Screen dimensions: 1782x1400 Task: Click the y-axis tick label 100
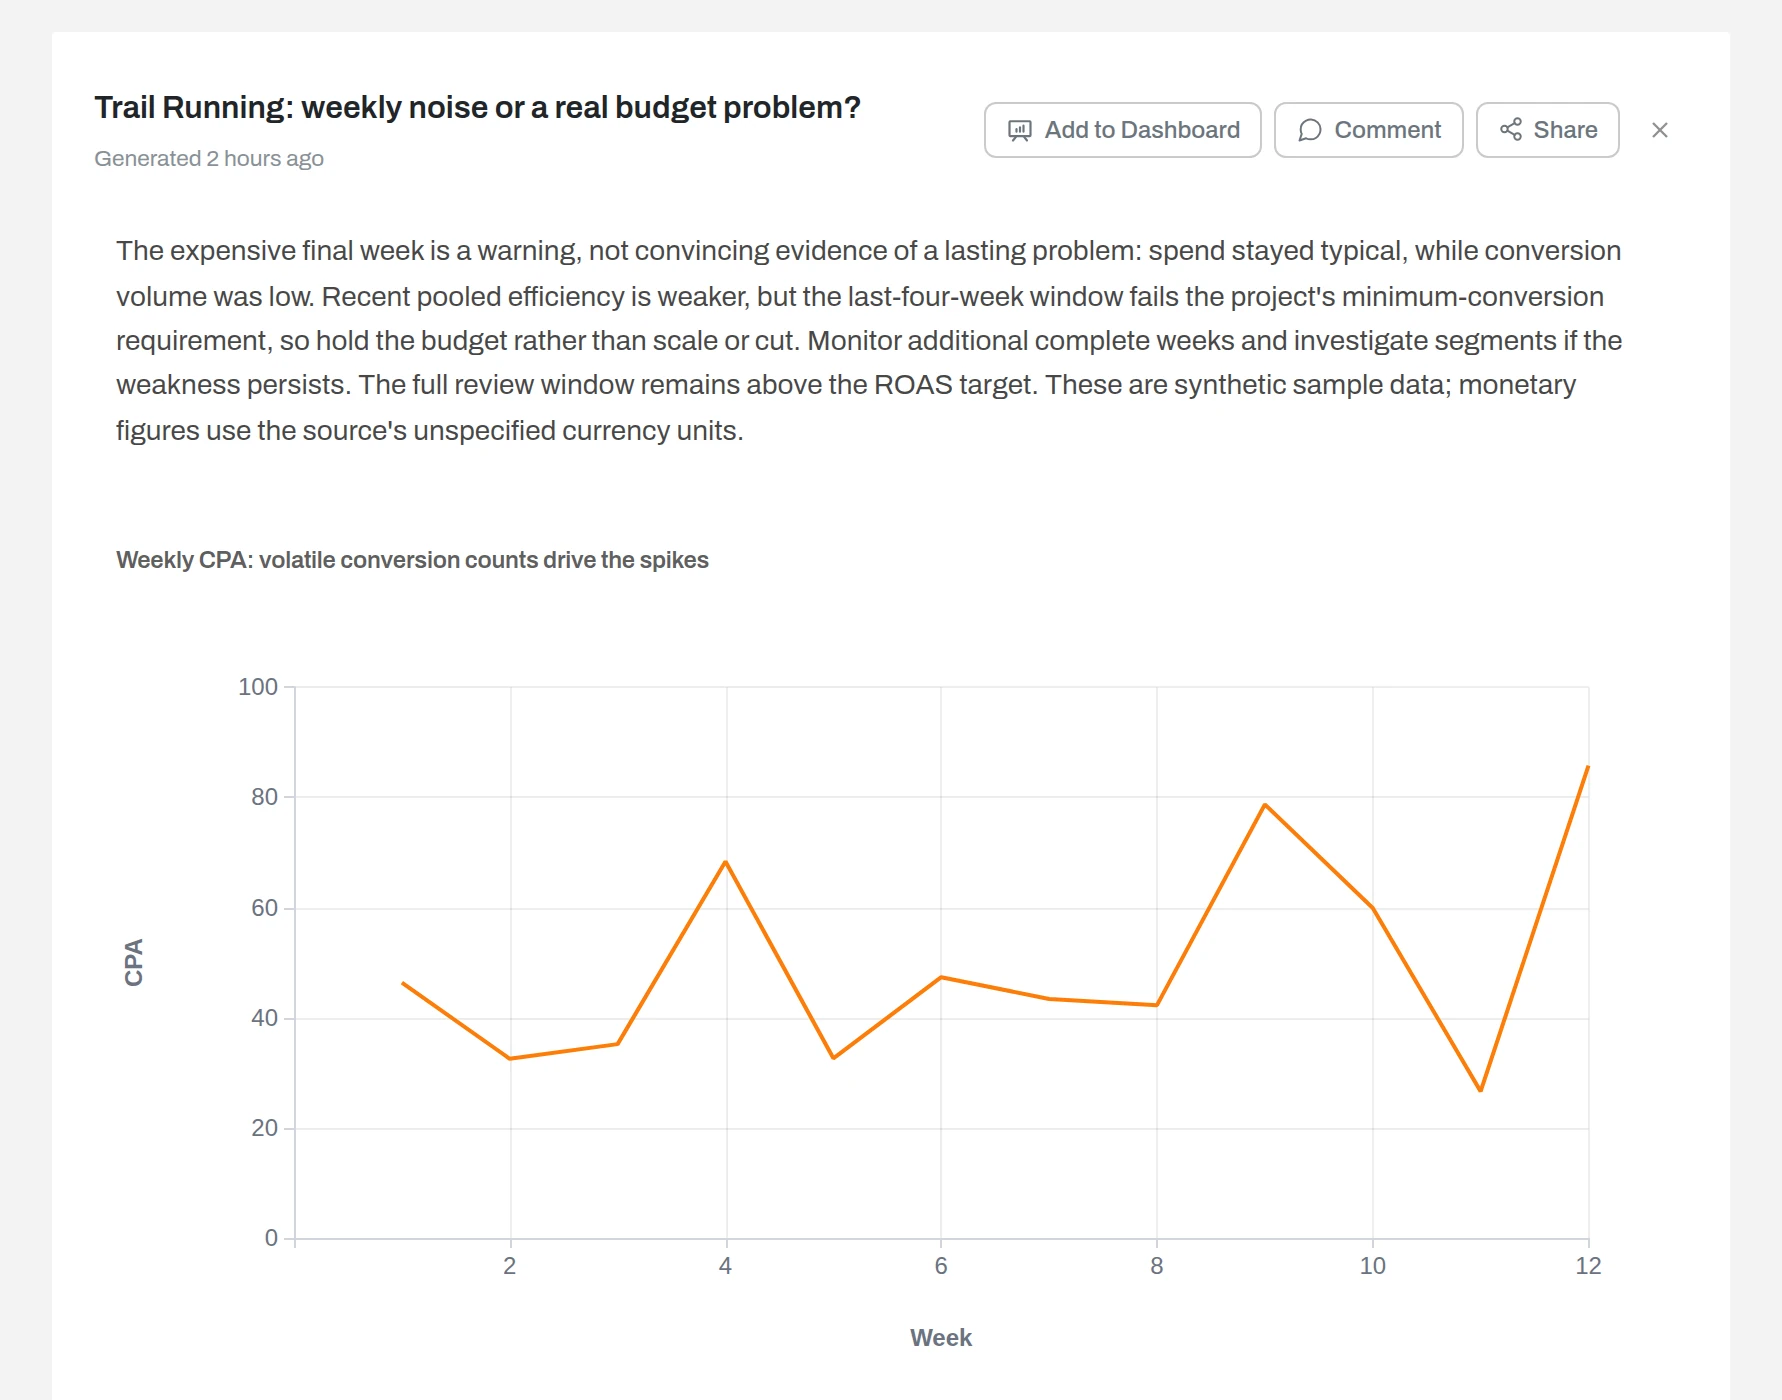click(258, 687)
